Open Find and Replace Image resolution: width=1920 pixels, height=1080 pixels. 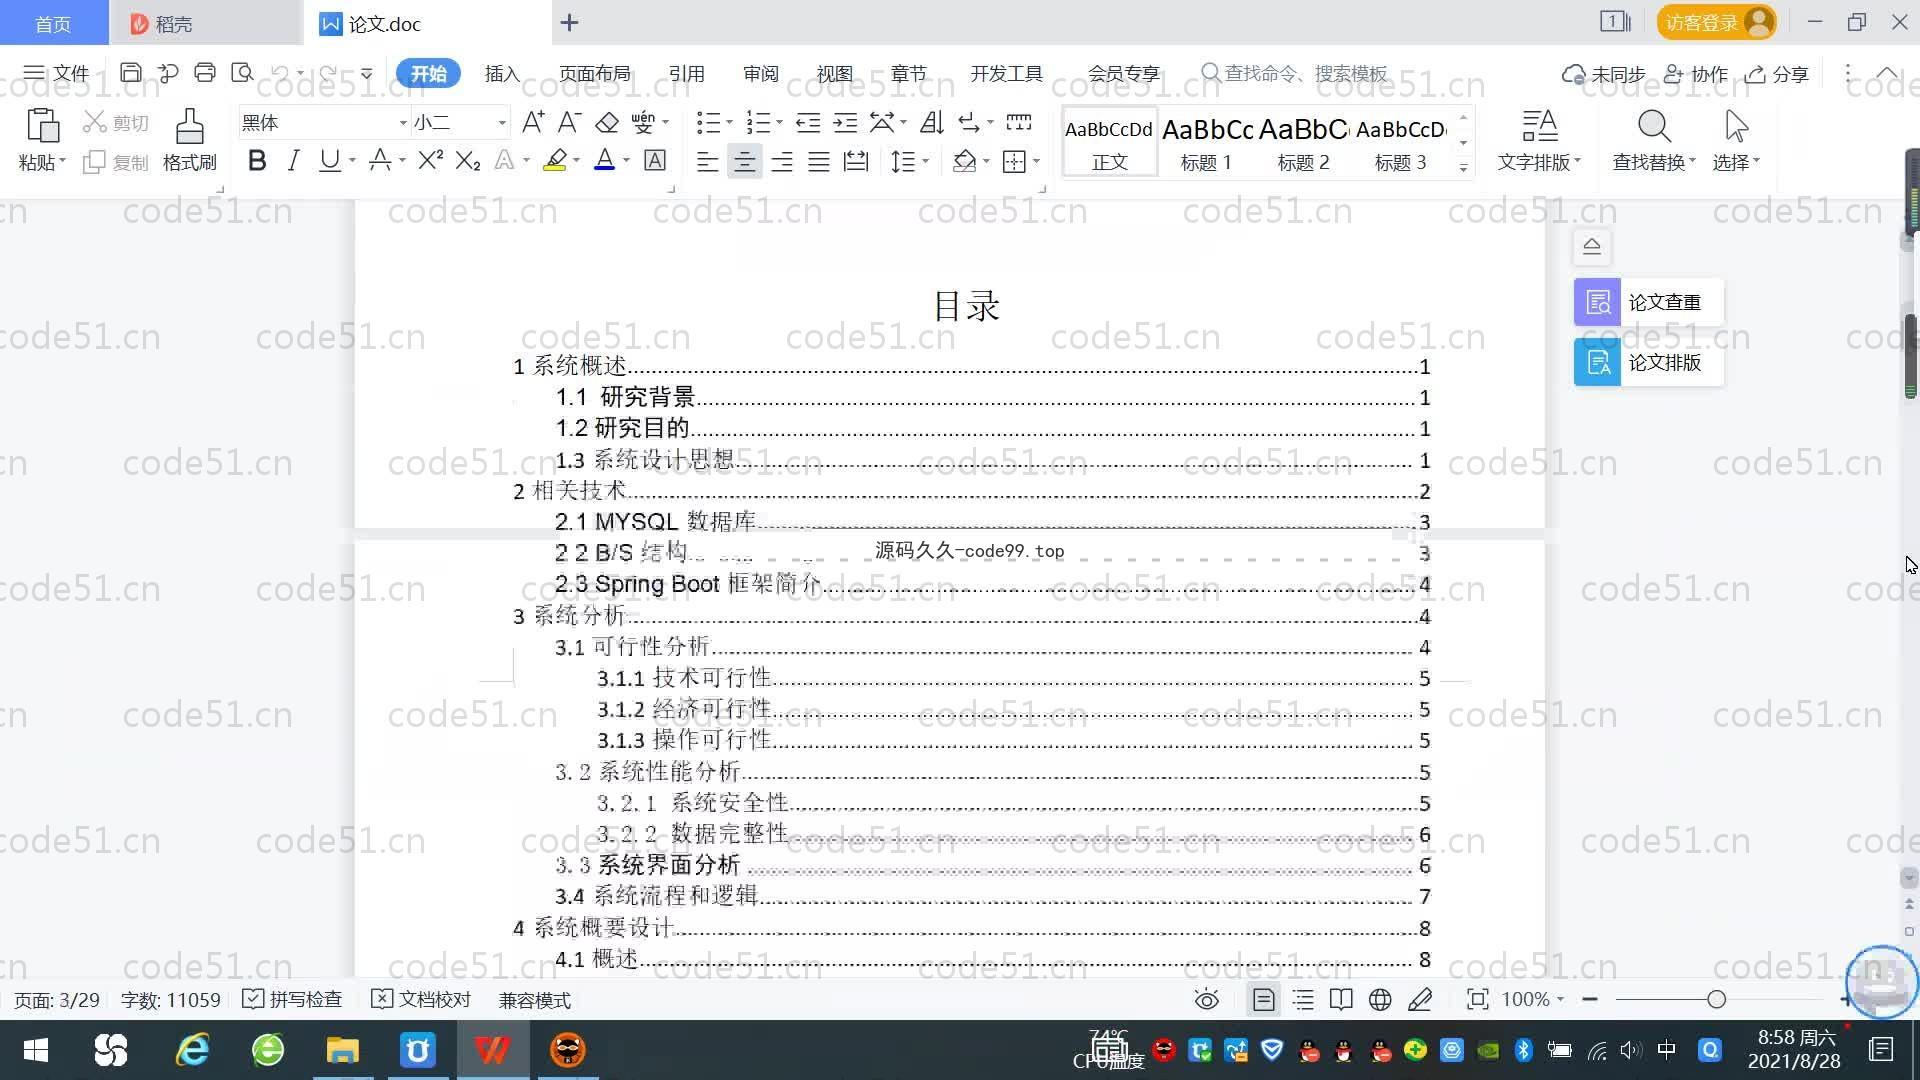1654,140
